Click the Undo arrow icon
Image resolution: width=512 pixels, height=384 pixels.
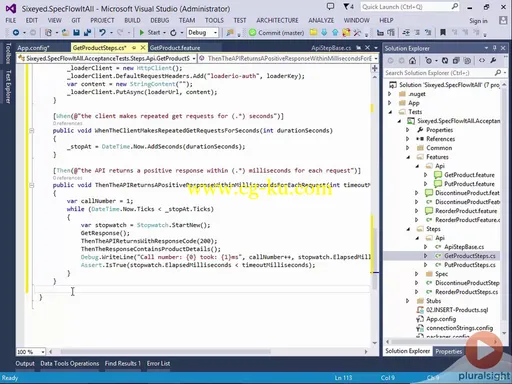pyautogui.click(x=102, y=33)
